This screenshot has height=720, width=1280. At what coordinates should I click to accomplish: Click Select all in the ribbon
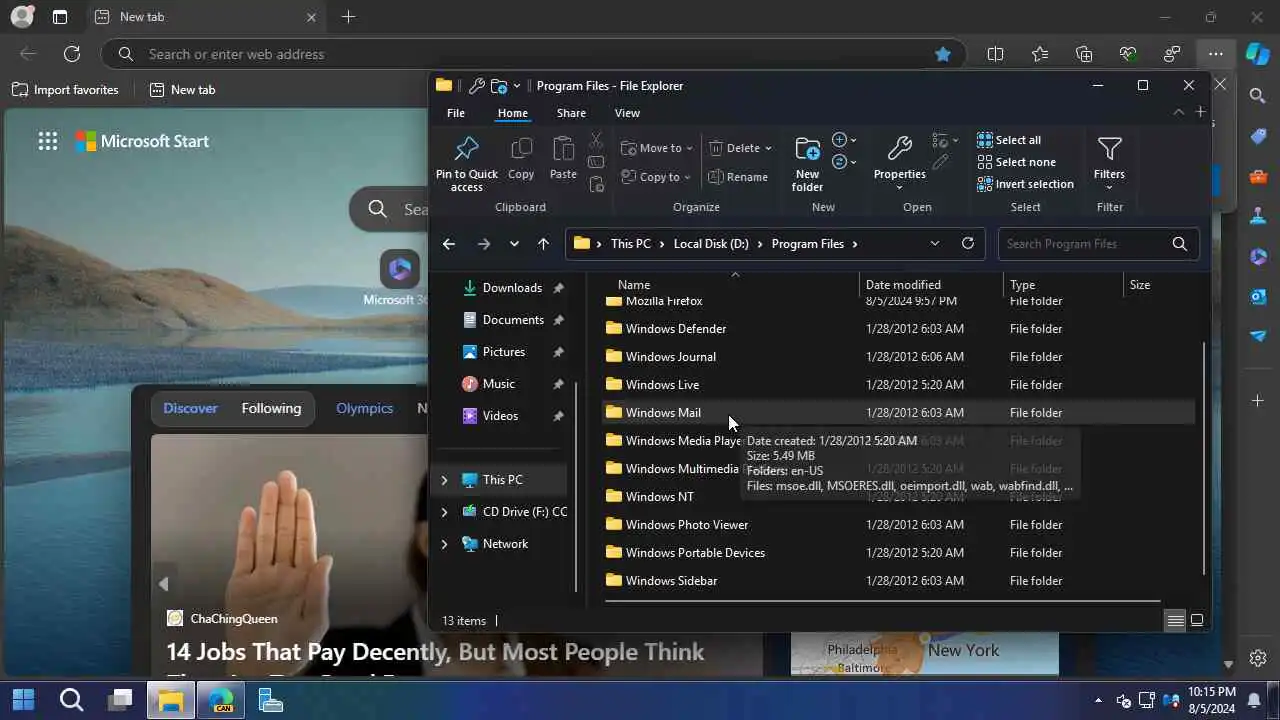tap(1009, 140)
